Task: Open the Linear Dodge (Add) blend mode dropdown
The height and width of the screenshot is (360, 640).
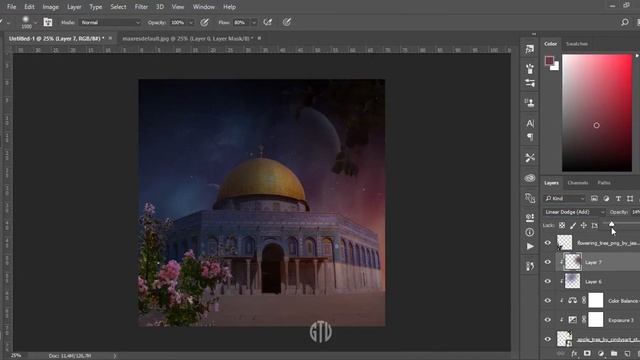Action: tap(574, 212)
